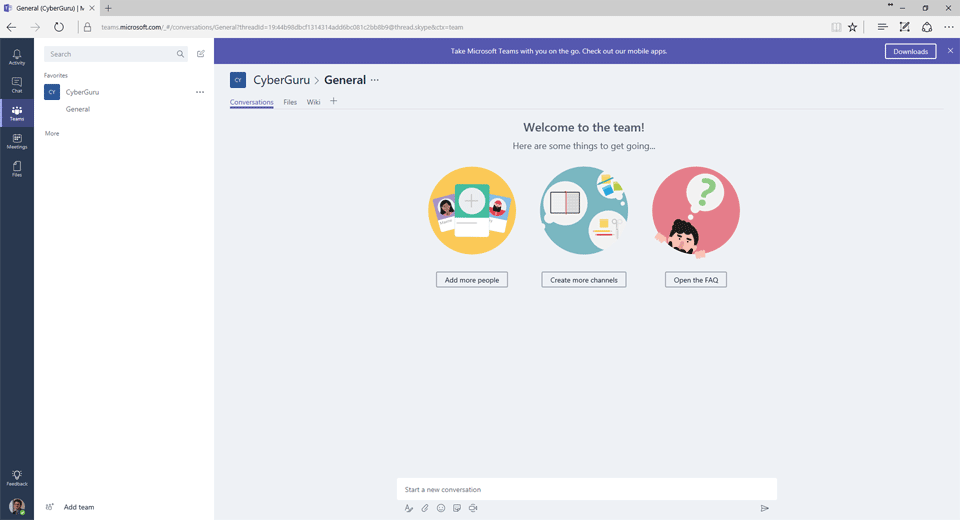Click the browser address bar URL
Image resolution: width=960 pixels, height=520 pixels.
click(282, 27)
